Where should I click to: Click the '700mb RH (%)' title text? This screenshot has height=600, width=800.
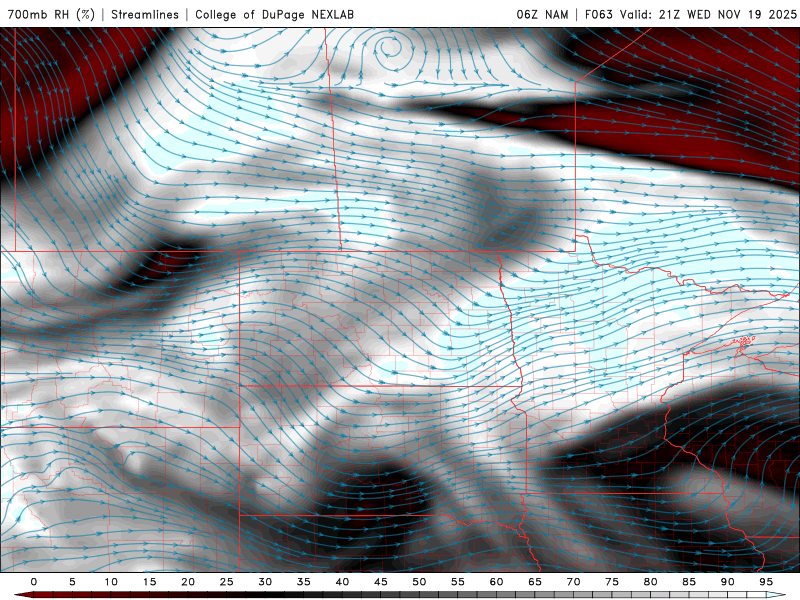52,14
